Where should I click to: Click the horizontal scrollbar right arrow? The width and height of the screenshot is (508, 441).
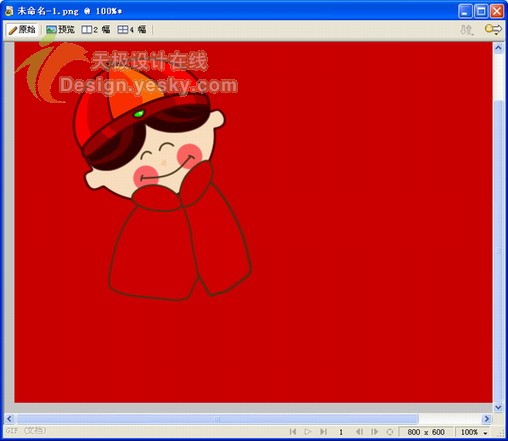pyautogui.click(x=487, y=419)
